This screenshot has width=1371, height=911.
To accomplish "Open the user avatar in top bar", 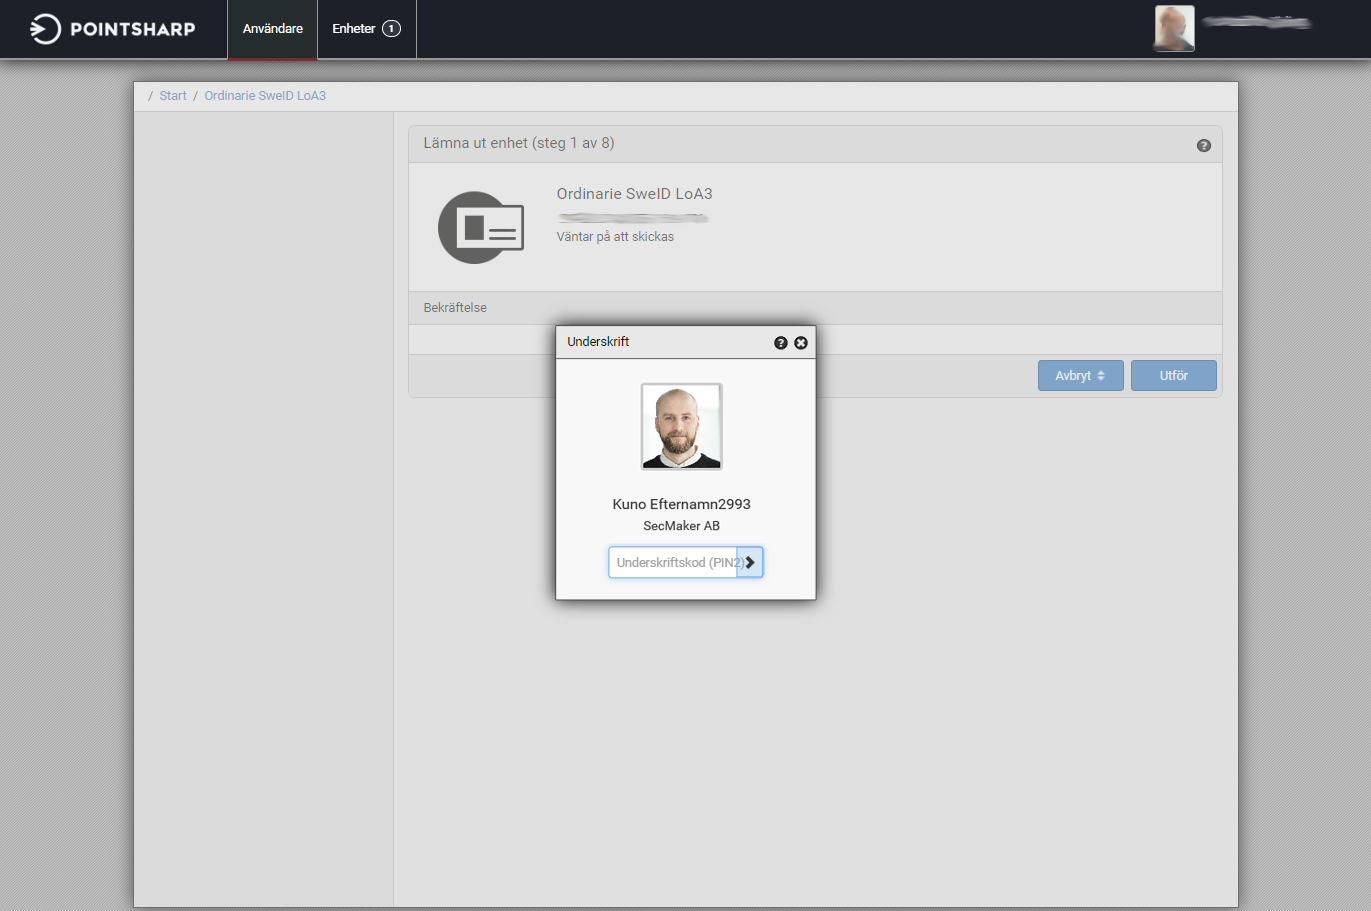I will 1174,28.
